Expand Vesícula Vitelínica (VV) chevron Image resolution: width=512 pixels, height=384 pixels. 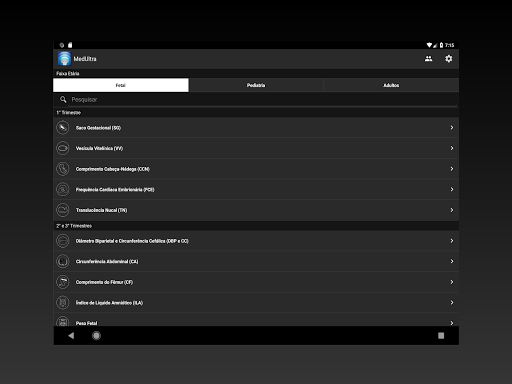(x=452, y=148)
